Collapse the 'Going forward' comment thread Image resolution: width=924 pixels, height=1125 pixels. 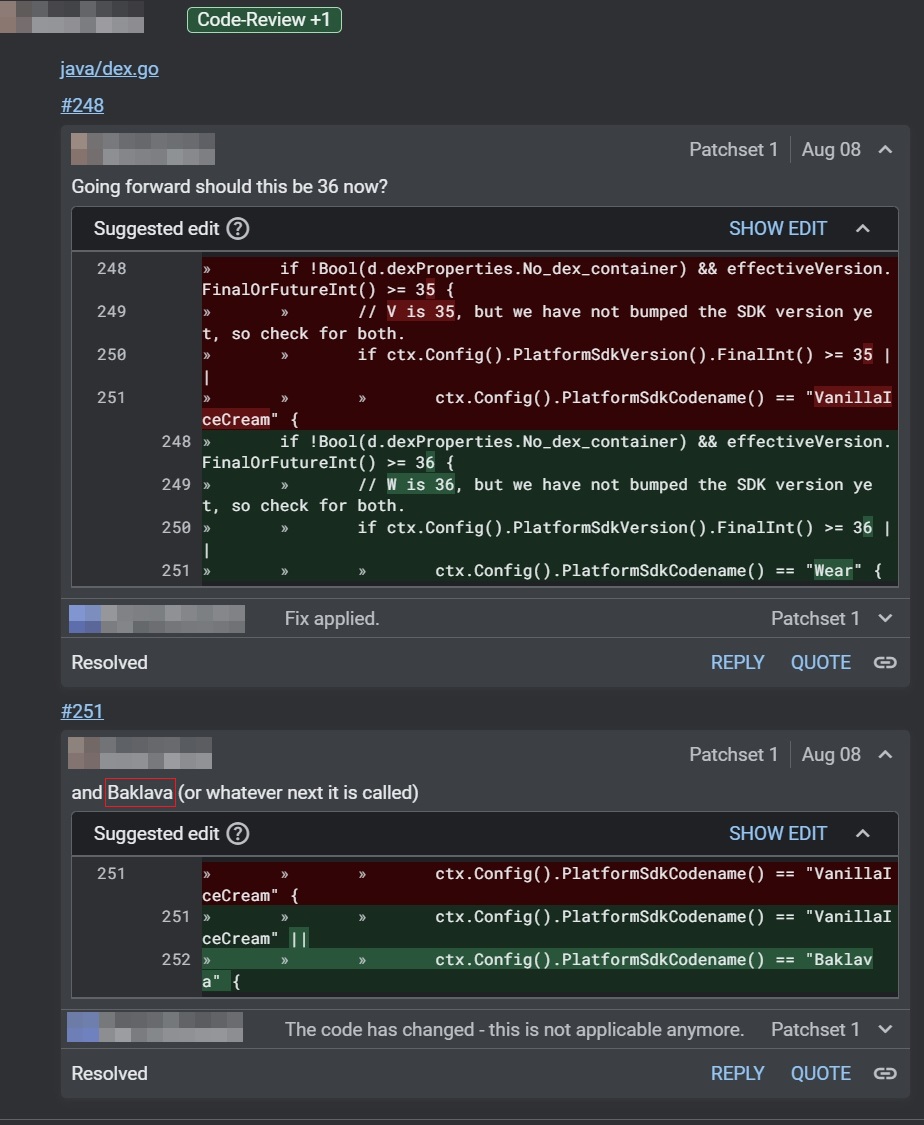point(885,150)
